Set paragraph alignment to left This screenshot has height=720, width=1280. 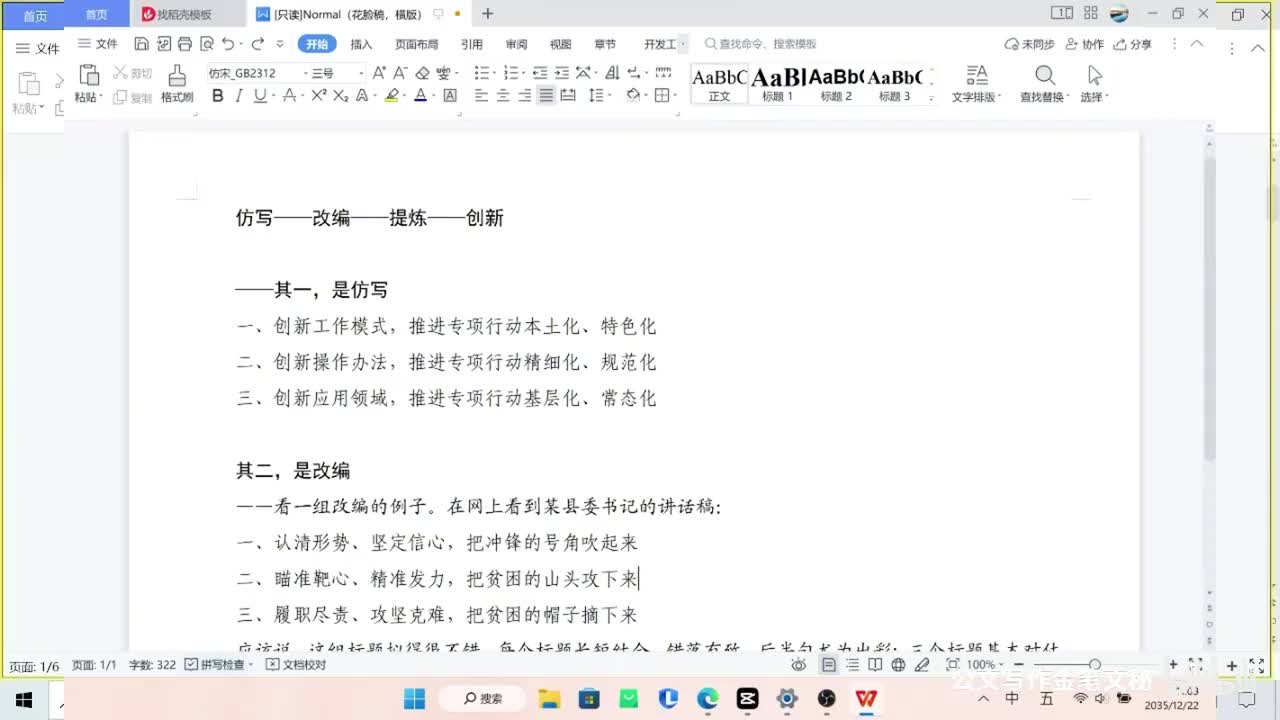(x=481, y=96)
